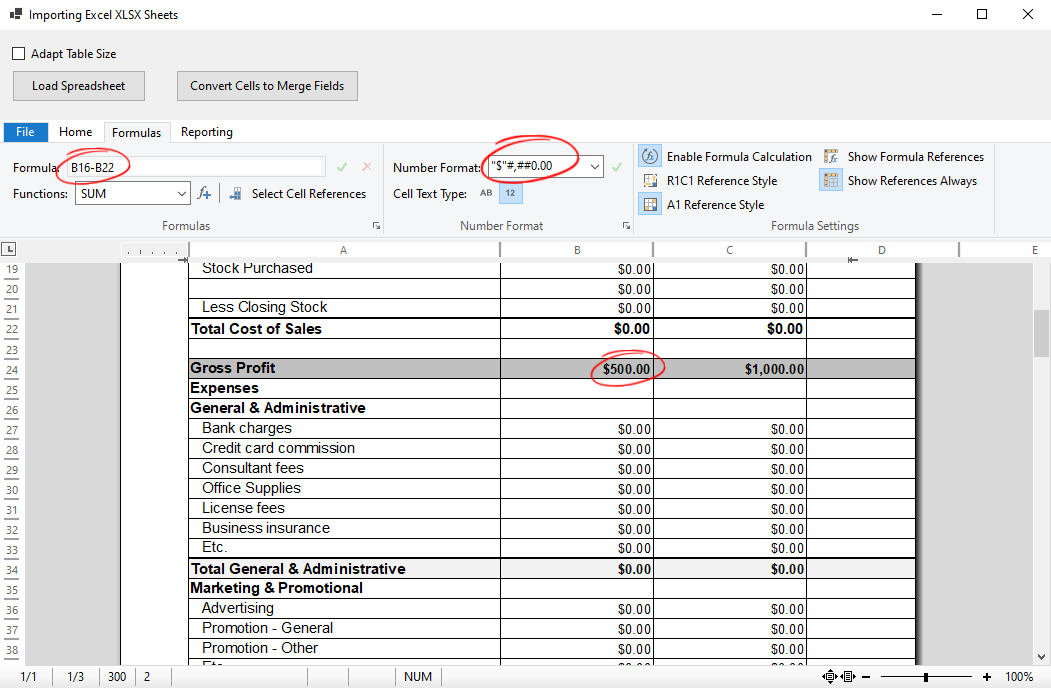Image resolution: width=1051 pixels, height=688 pixels.
Task: Open the File tab
Action: click(x=25, y=132)
